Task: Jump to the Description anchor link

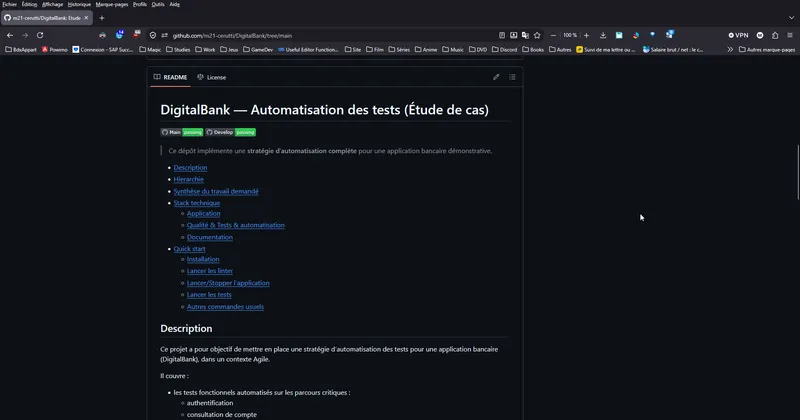Action: (190, 167)
